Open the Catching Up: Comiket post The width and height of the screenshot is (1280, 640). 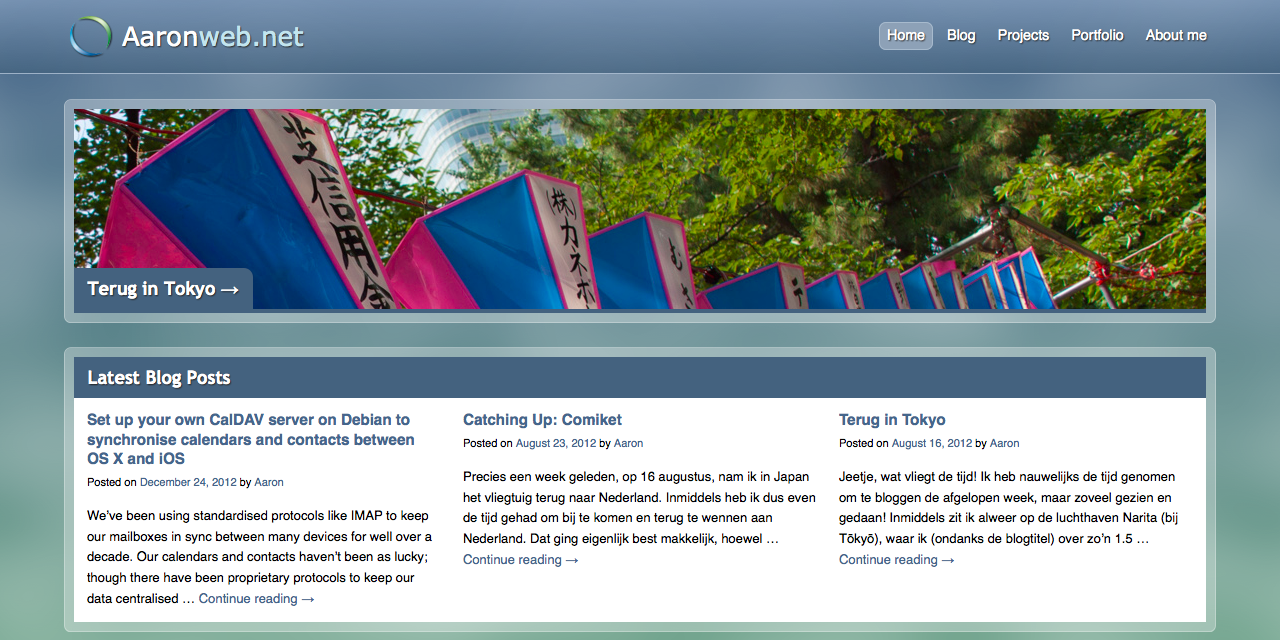point(542,420)
